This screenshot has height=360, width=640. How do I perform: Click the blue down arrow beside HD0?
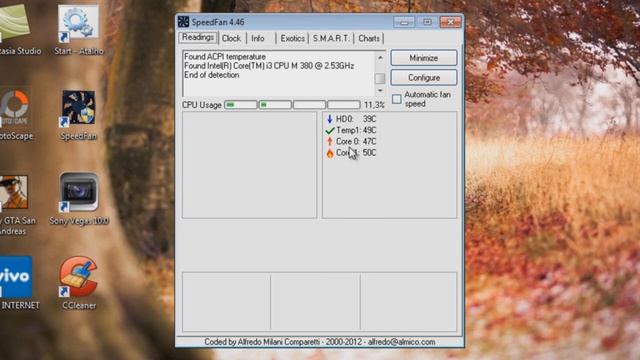click(x=330, y=119)
